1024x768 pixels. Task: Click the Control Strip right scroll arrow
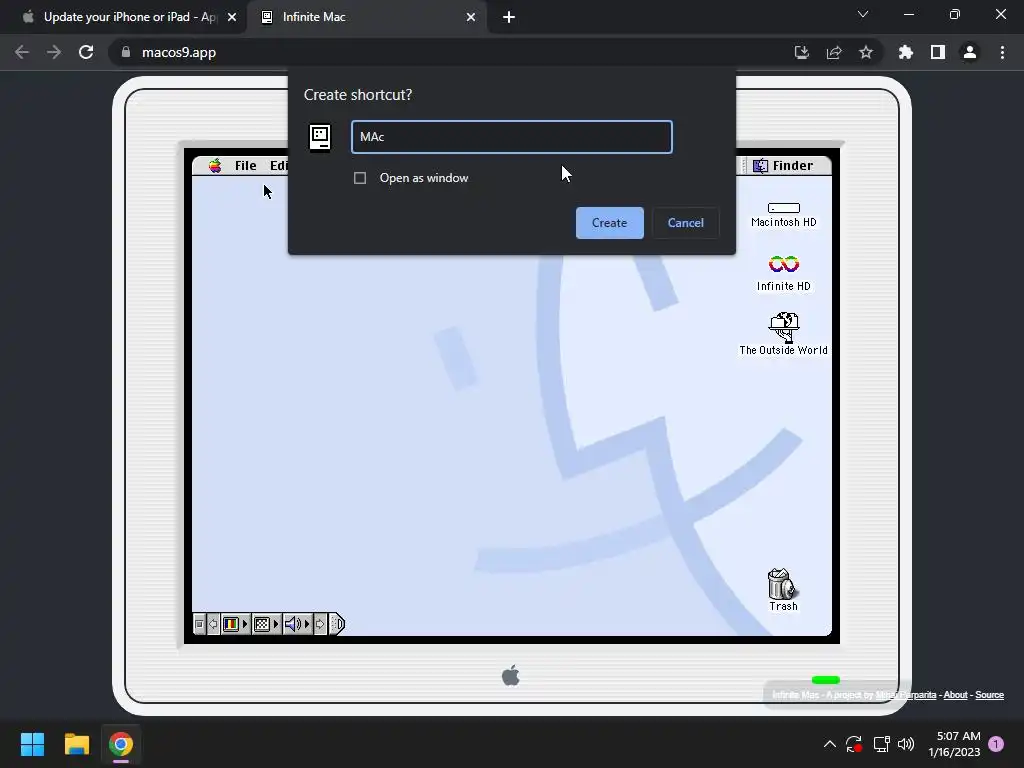tap(320, 624)
